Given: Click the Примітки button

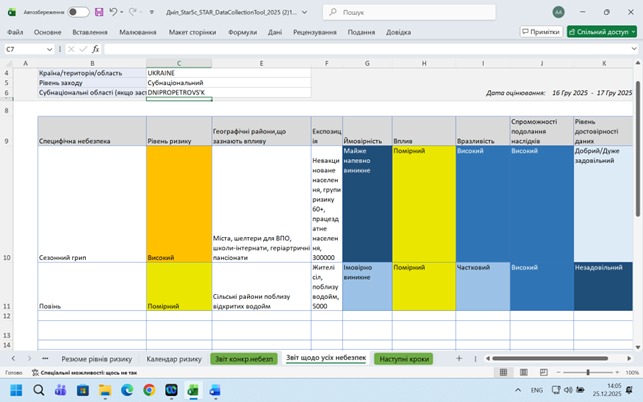Looking at the screenshot, I should click(540, 31).
